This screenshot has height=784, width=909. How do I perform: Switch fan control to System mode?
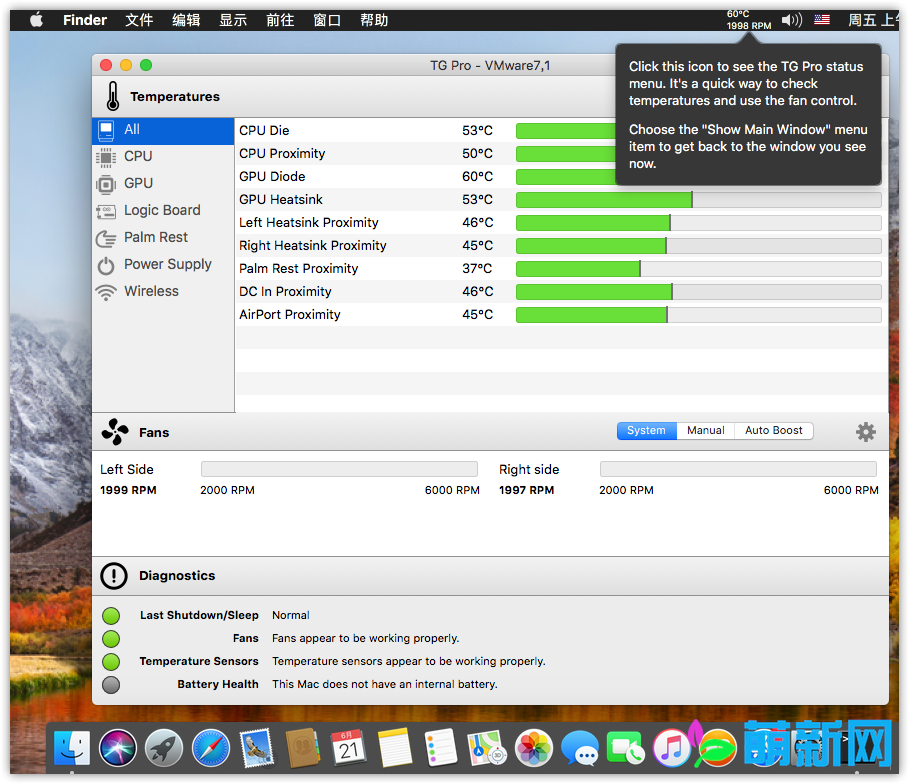point(646,431)
